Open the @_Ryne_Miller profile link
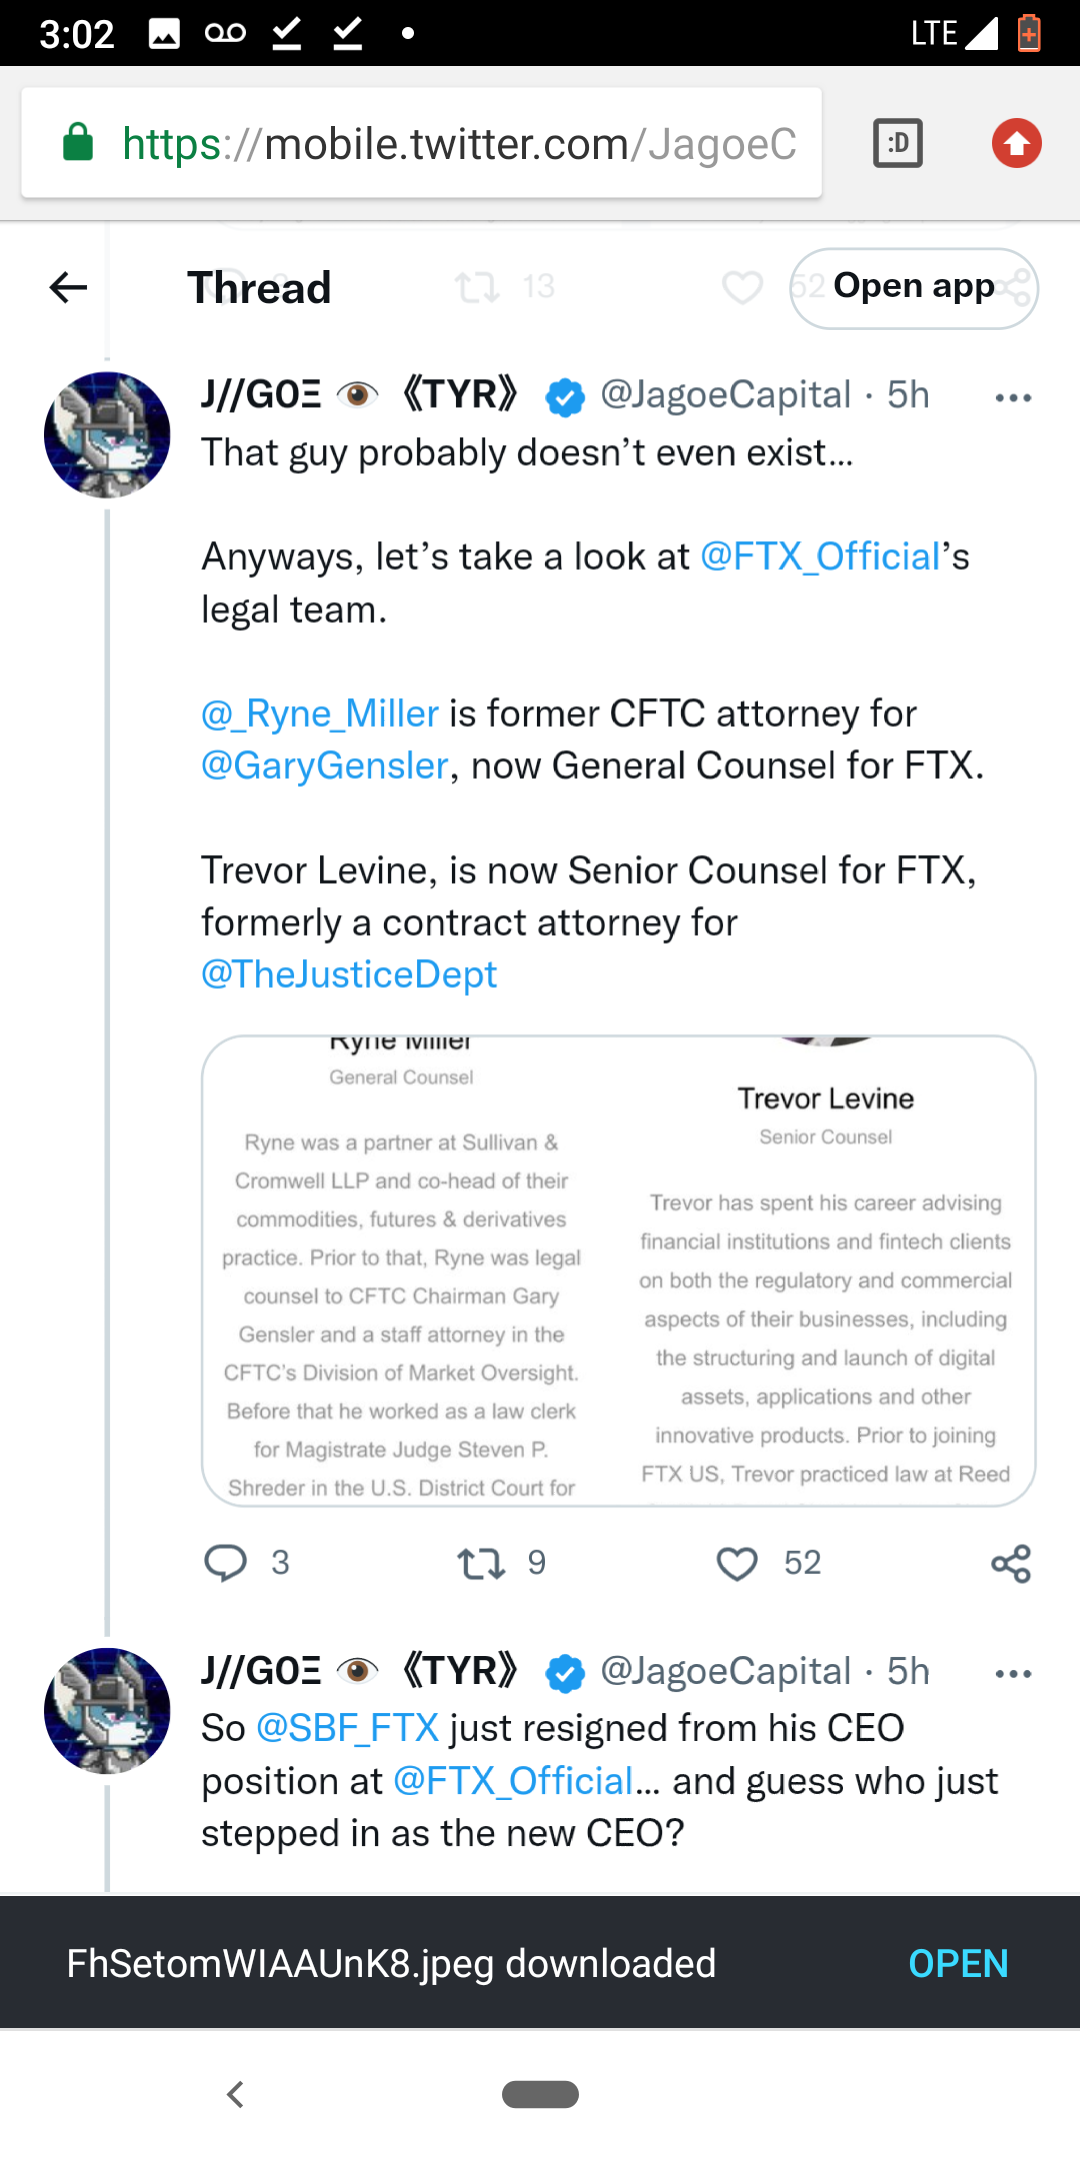This screenshot has width=1080, height=2160. (x=320, y=713)
